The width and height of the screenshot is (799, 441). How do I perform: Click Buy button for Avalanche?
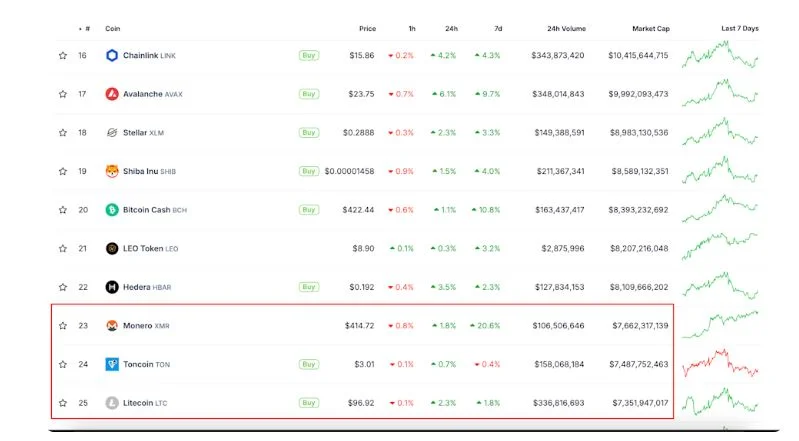point(309,94)
